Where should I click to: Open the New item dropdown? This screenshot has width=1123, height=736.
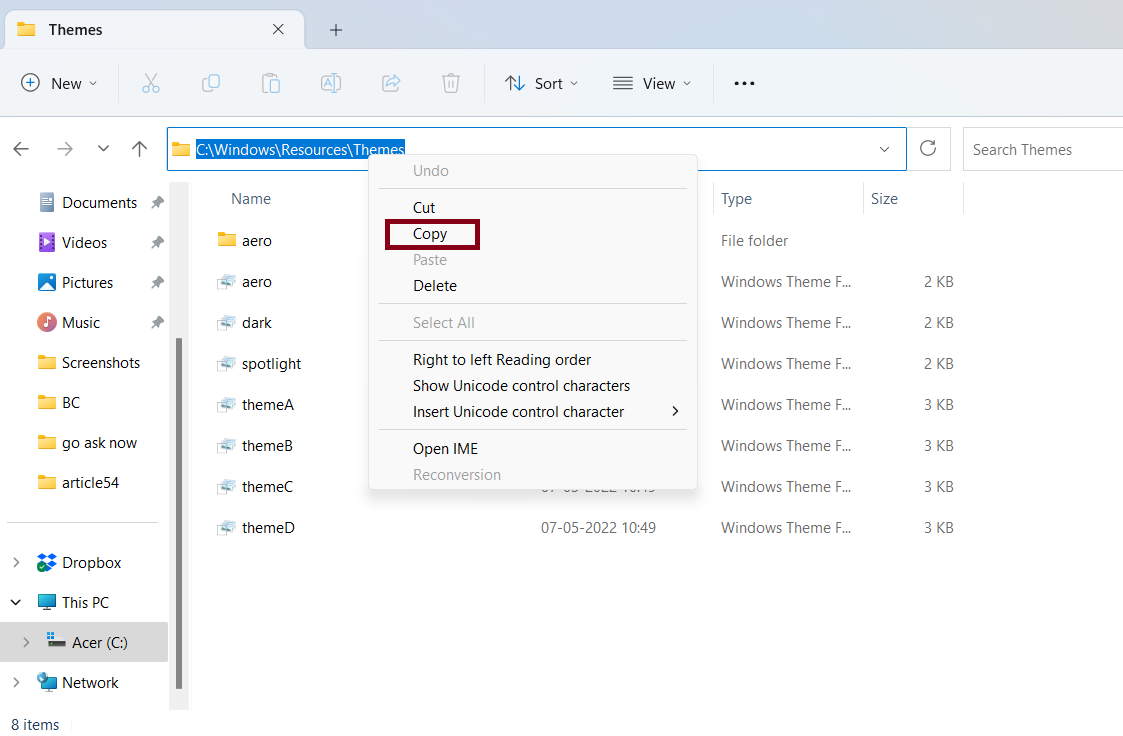point(59,84)
